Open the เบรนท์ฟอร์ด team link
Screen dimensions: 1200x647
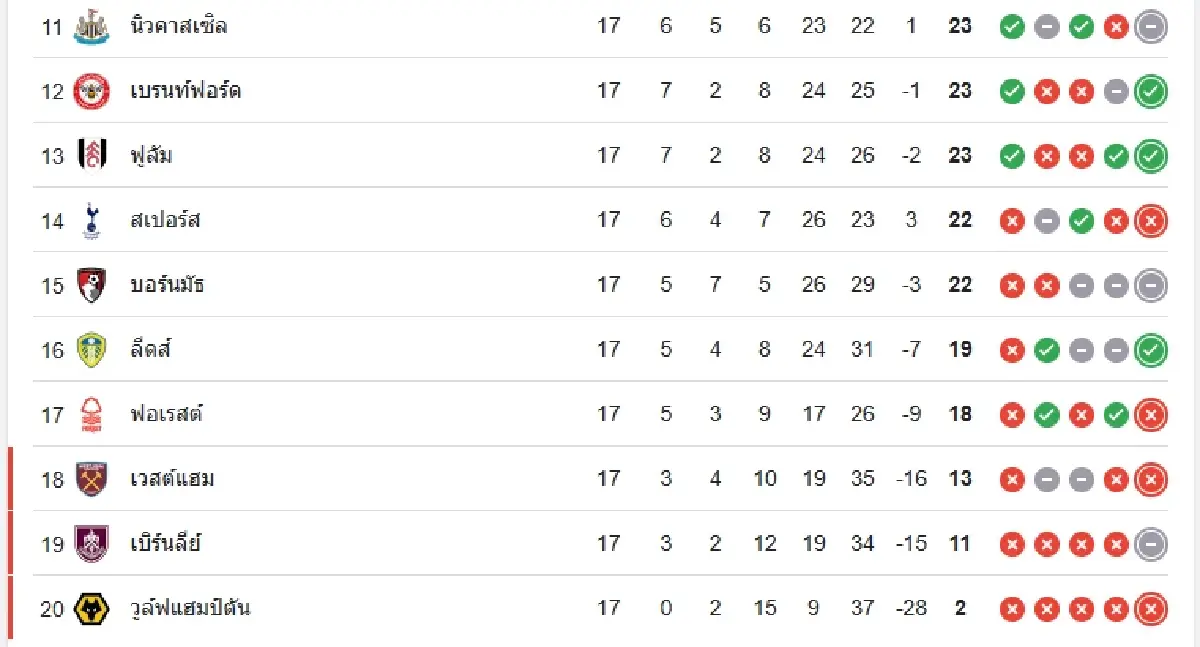(186, 91)
